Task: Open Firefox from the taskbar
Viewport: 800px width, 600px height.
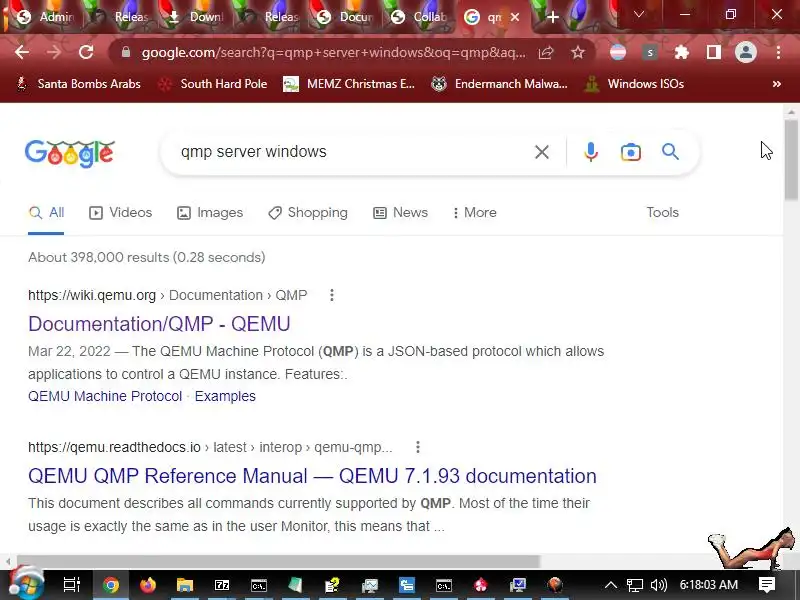Action: pos(147,585)
